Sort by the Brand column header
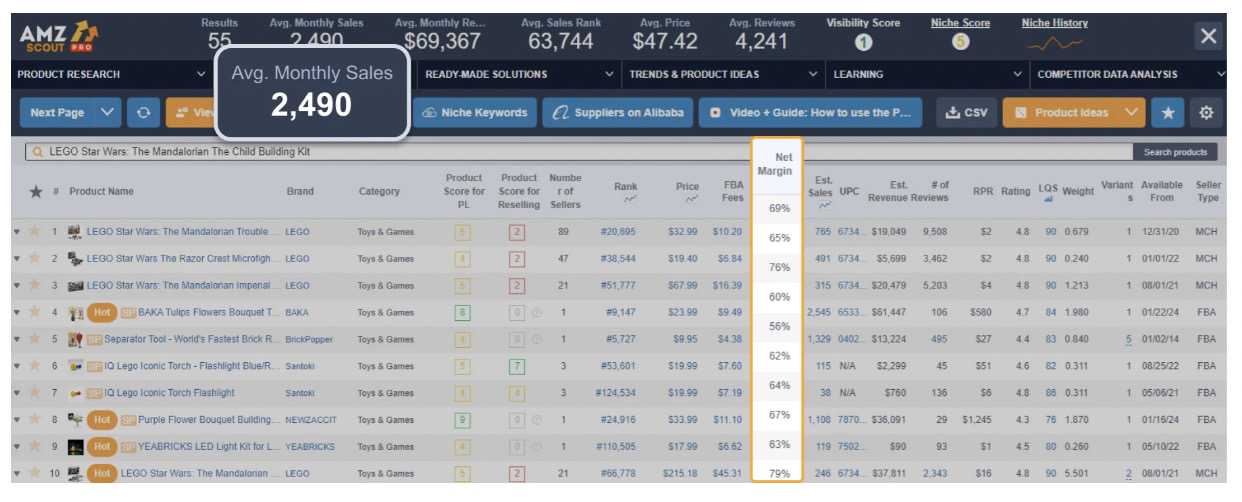 pyautogui.click(x=300, y=192)
